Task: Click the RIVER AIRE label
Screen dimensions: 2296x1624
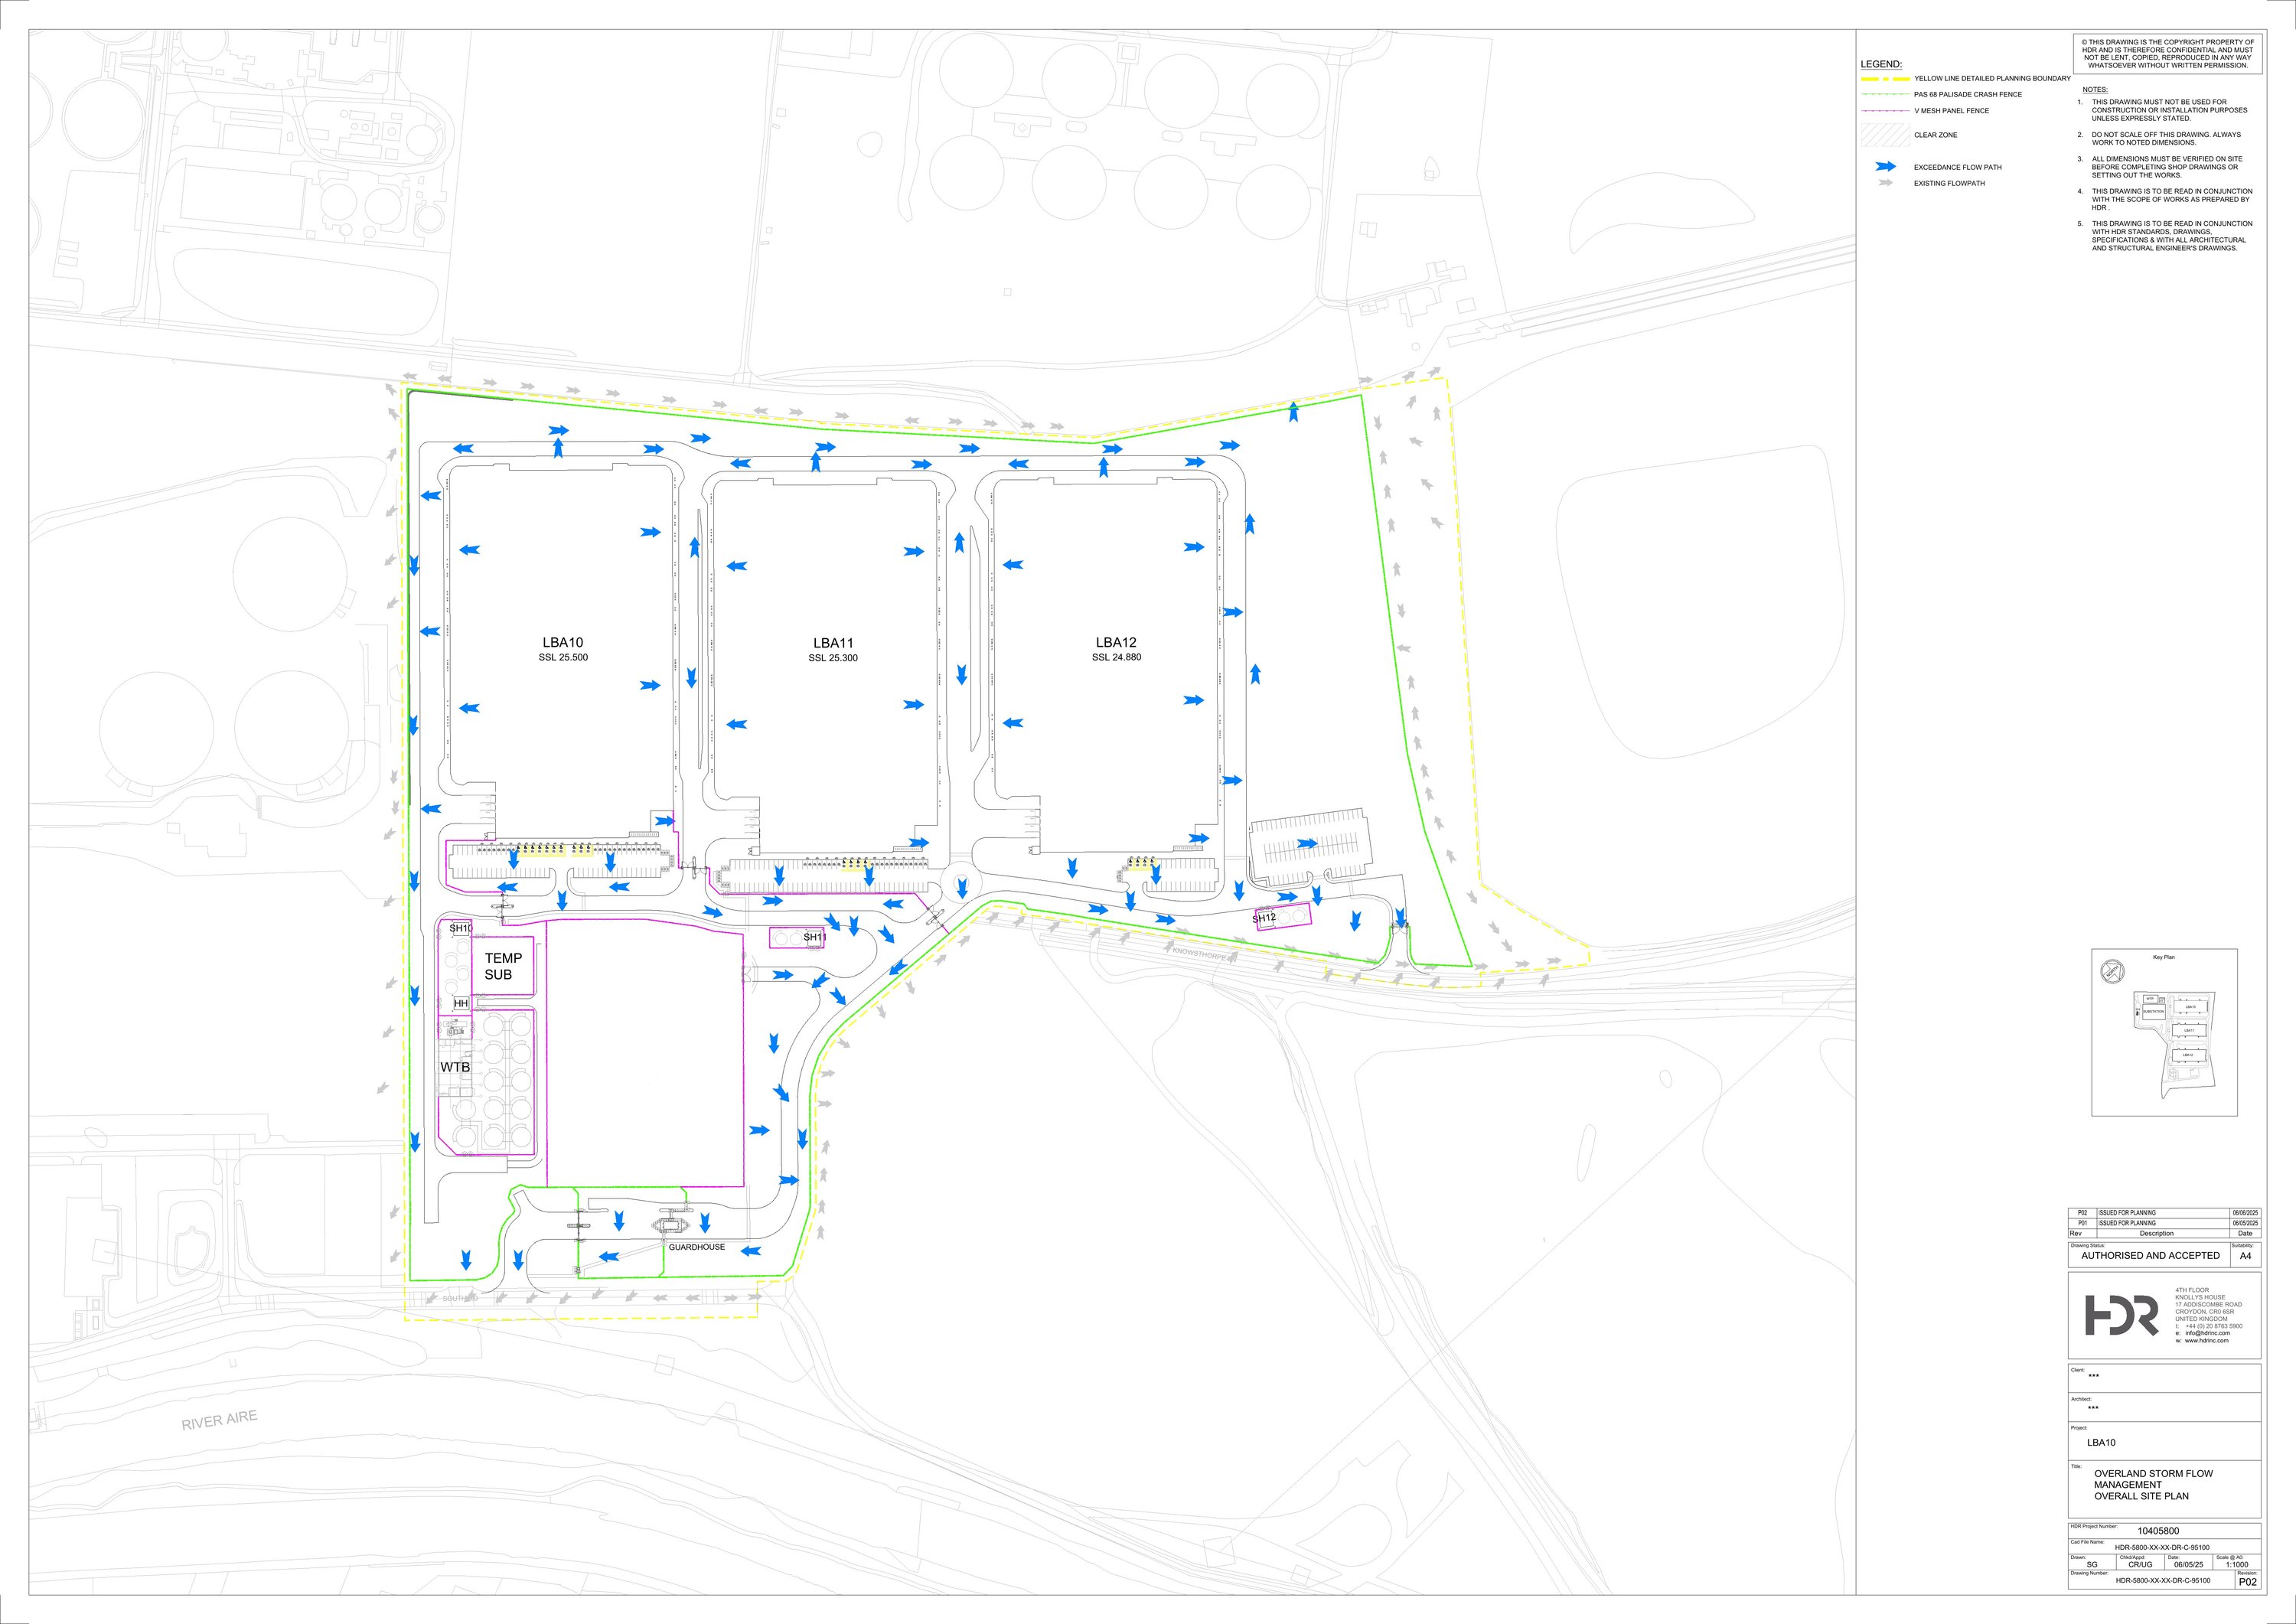Action: point(219,1420)
